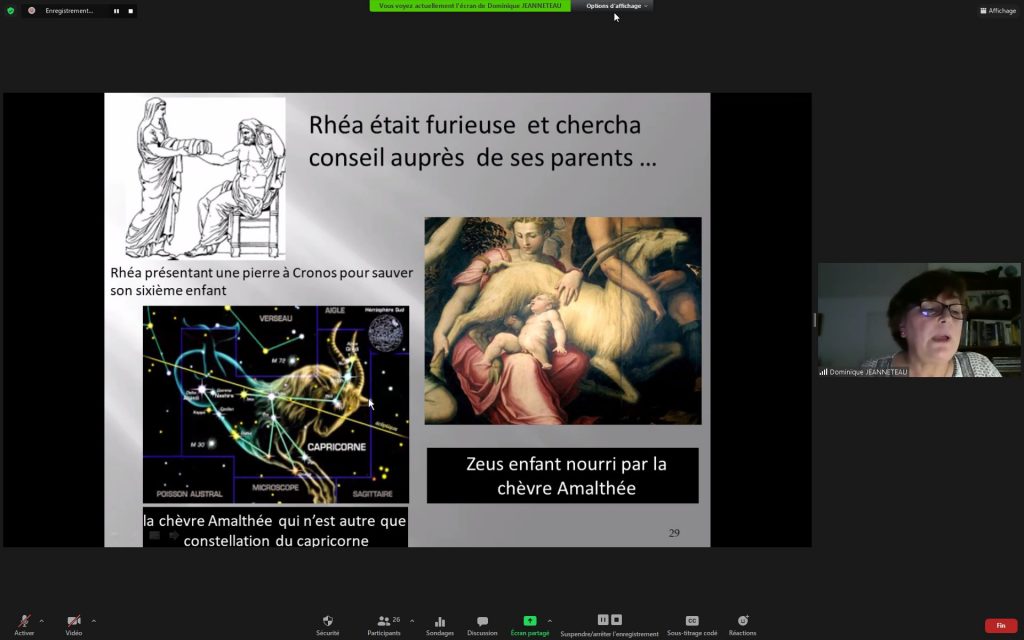The width and height of the screenshot is (1024, 640).
Task: Click caption 'Rhéa présentant une pierre à Cronos'
Action: [261, 281]
